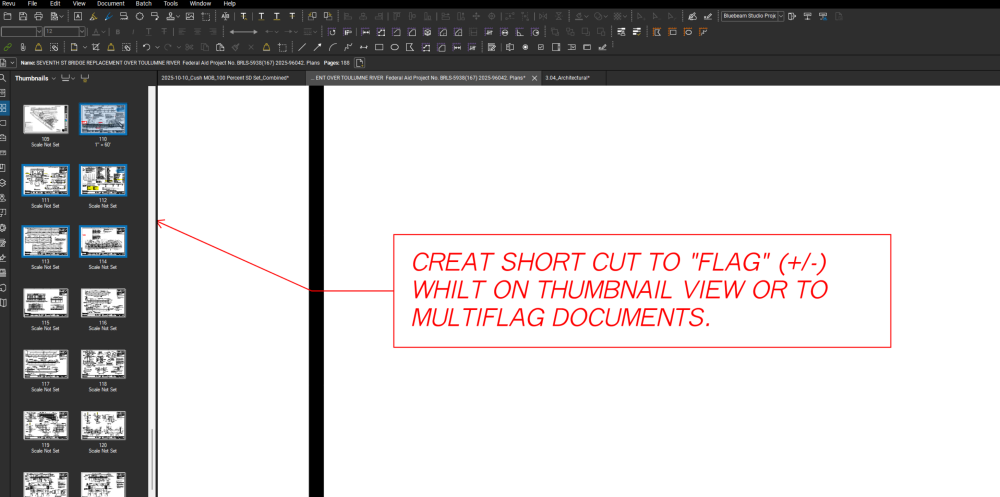This screenshot has height=497, width=1000.
Task: Select page 112 thumbnail
Action: [103, 180]
